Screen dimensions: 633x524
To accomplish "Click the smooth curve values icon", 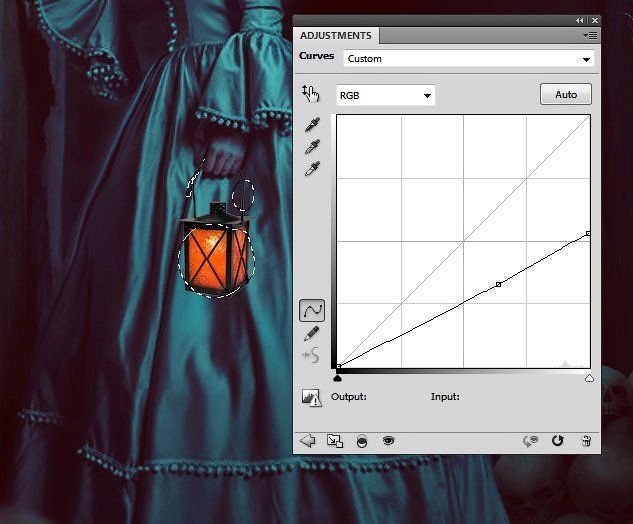I will (x=311, y=355).
